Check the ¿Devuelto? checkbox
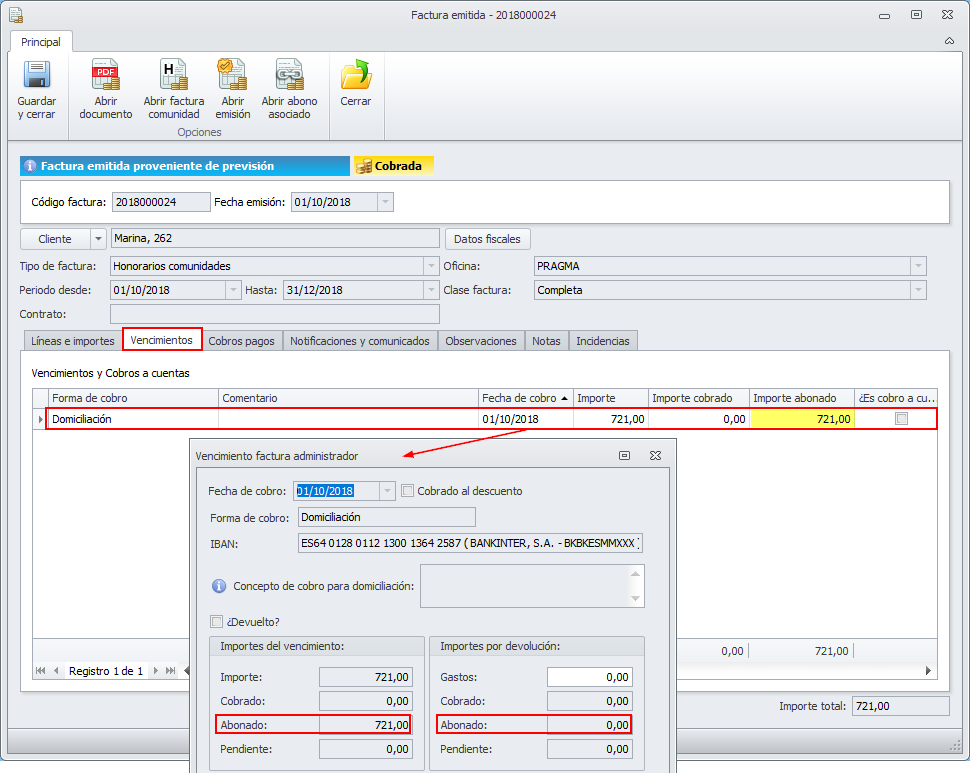 click(217, 621)
